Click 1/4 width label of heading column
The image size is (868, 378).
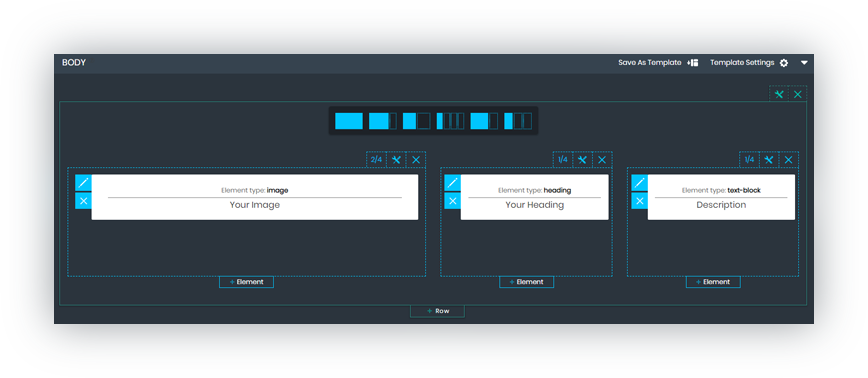(x=563, y=159)
